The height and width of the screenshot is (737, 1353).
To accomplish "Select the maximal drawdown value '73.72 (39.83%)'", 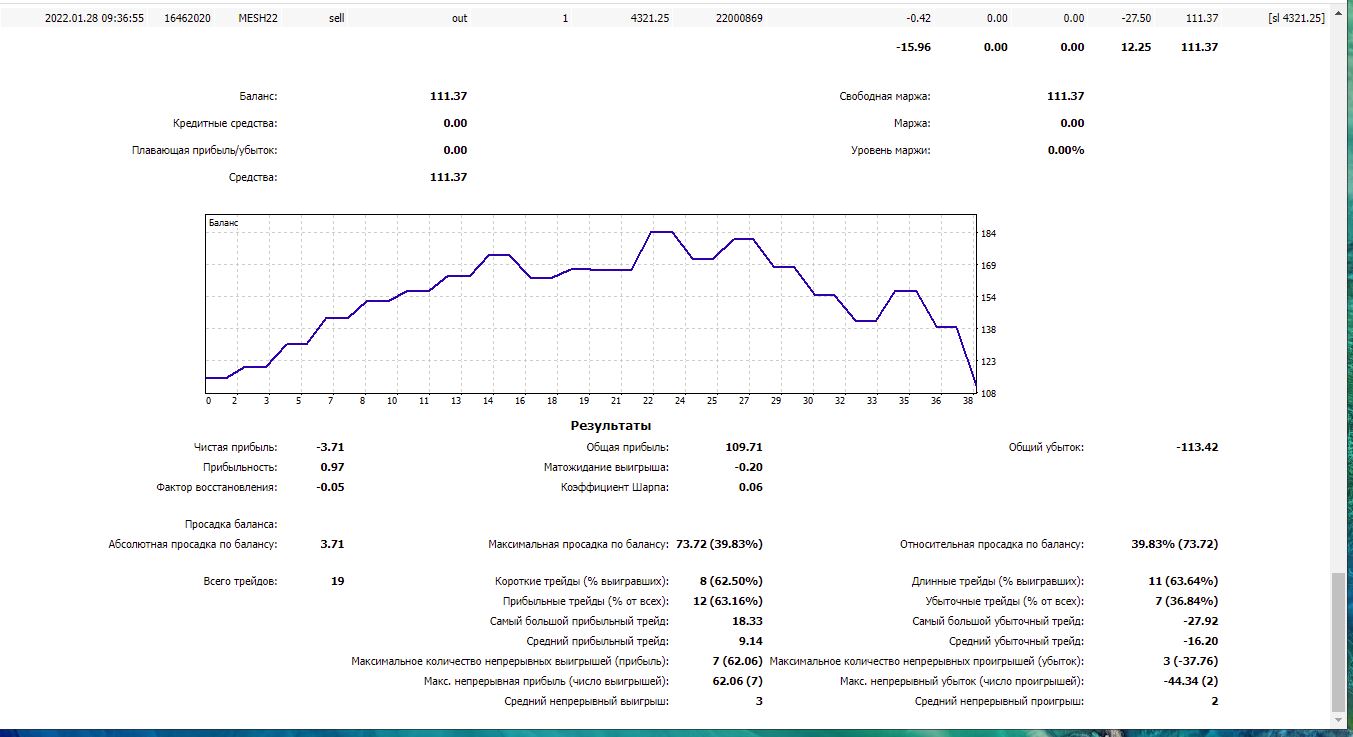I will pos(720,544).
